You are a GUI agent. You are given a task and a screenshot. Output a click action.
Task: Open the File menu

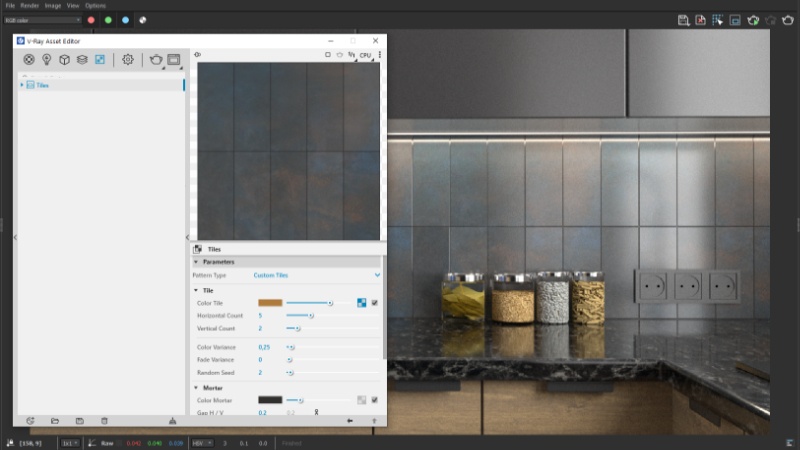[x=10, y=6]
